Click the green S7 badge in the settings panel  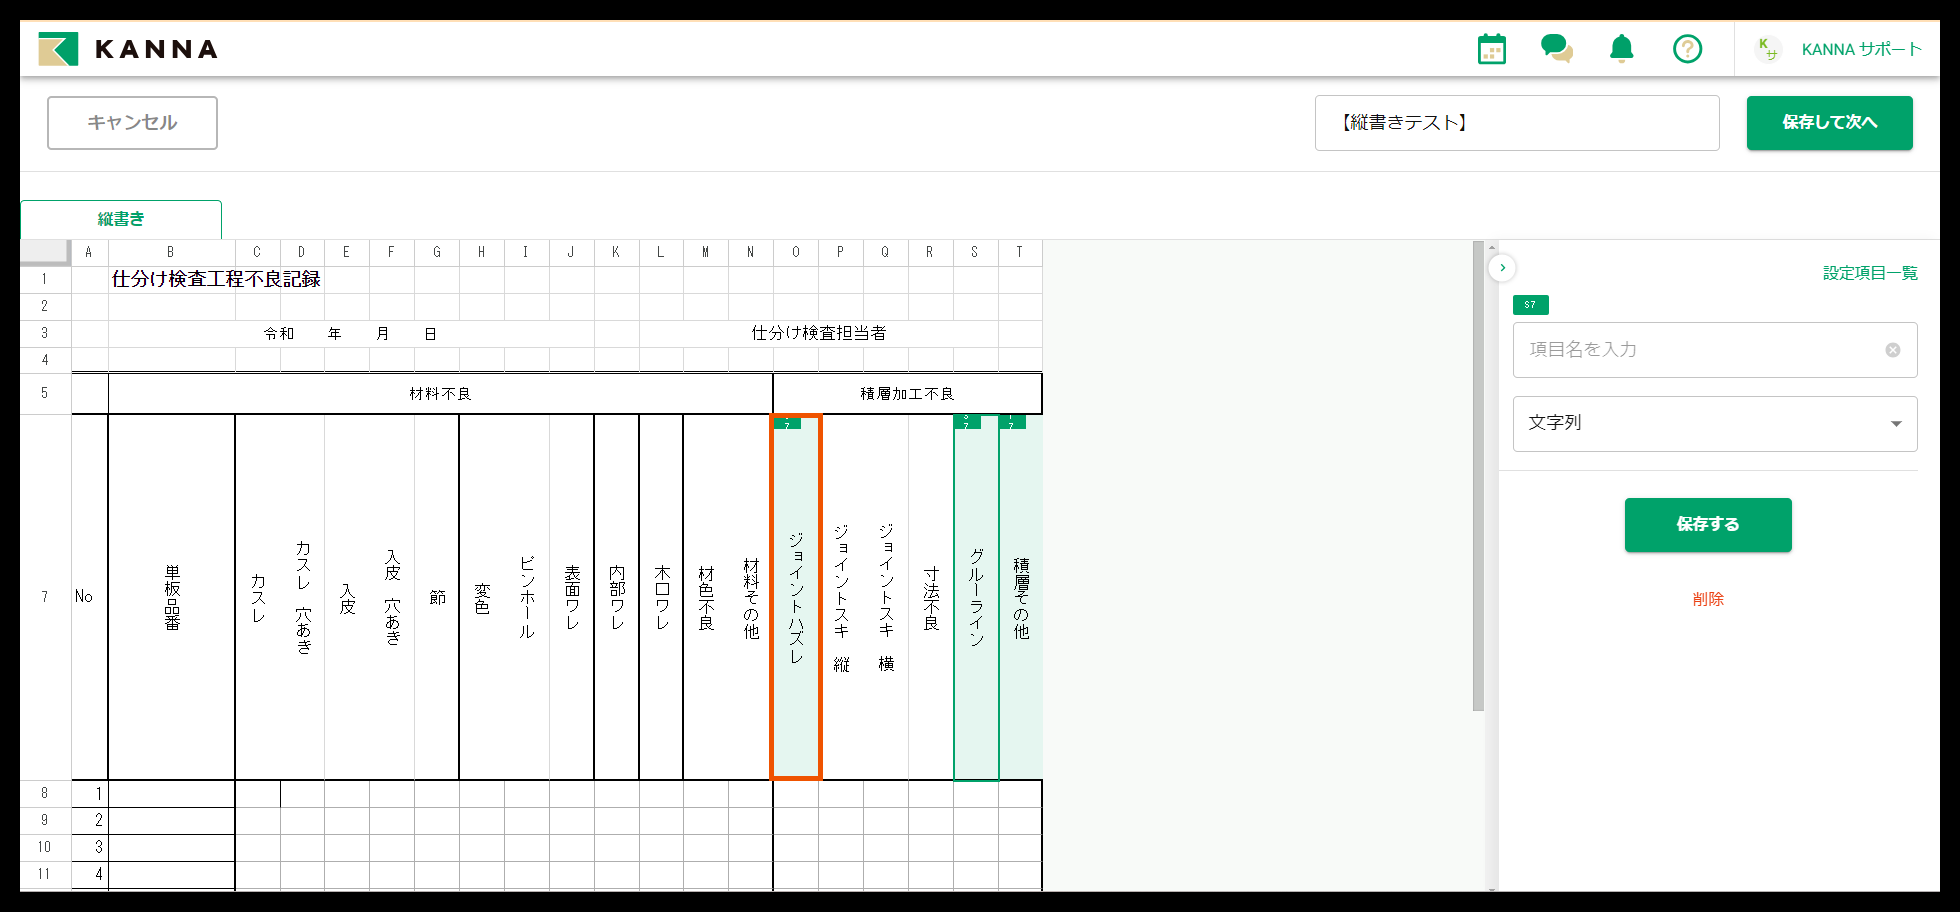(x=1530, y=305)
